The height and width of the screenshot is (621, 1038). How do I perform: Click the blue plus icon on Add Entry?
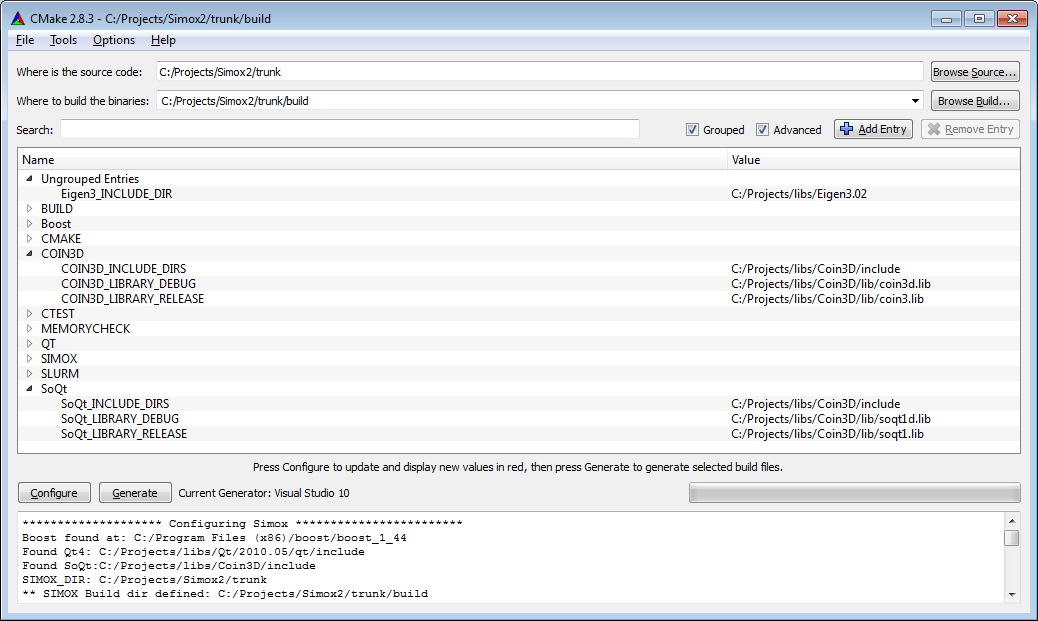(x=846, y=129)
